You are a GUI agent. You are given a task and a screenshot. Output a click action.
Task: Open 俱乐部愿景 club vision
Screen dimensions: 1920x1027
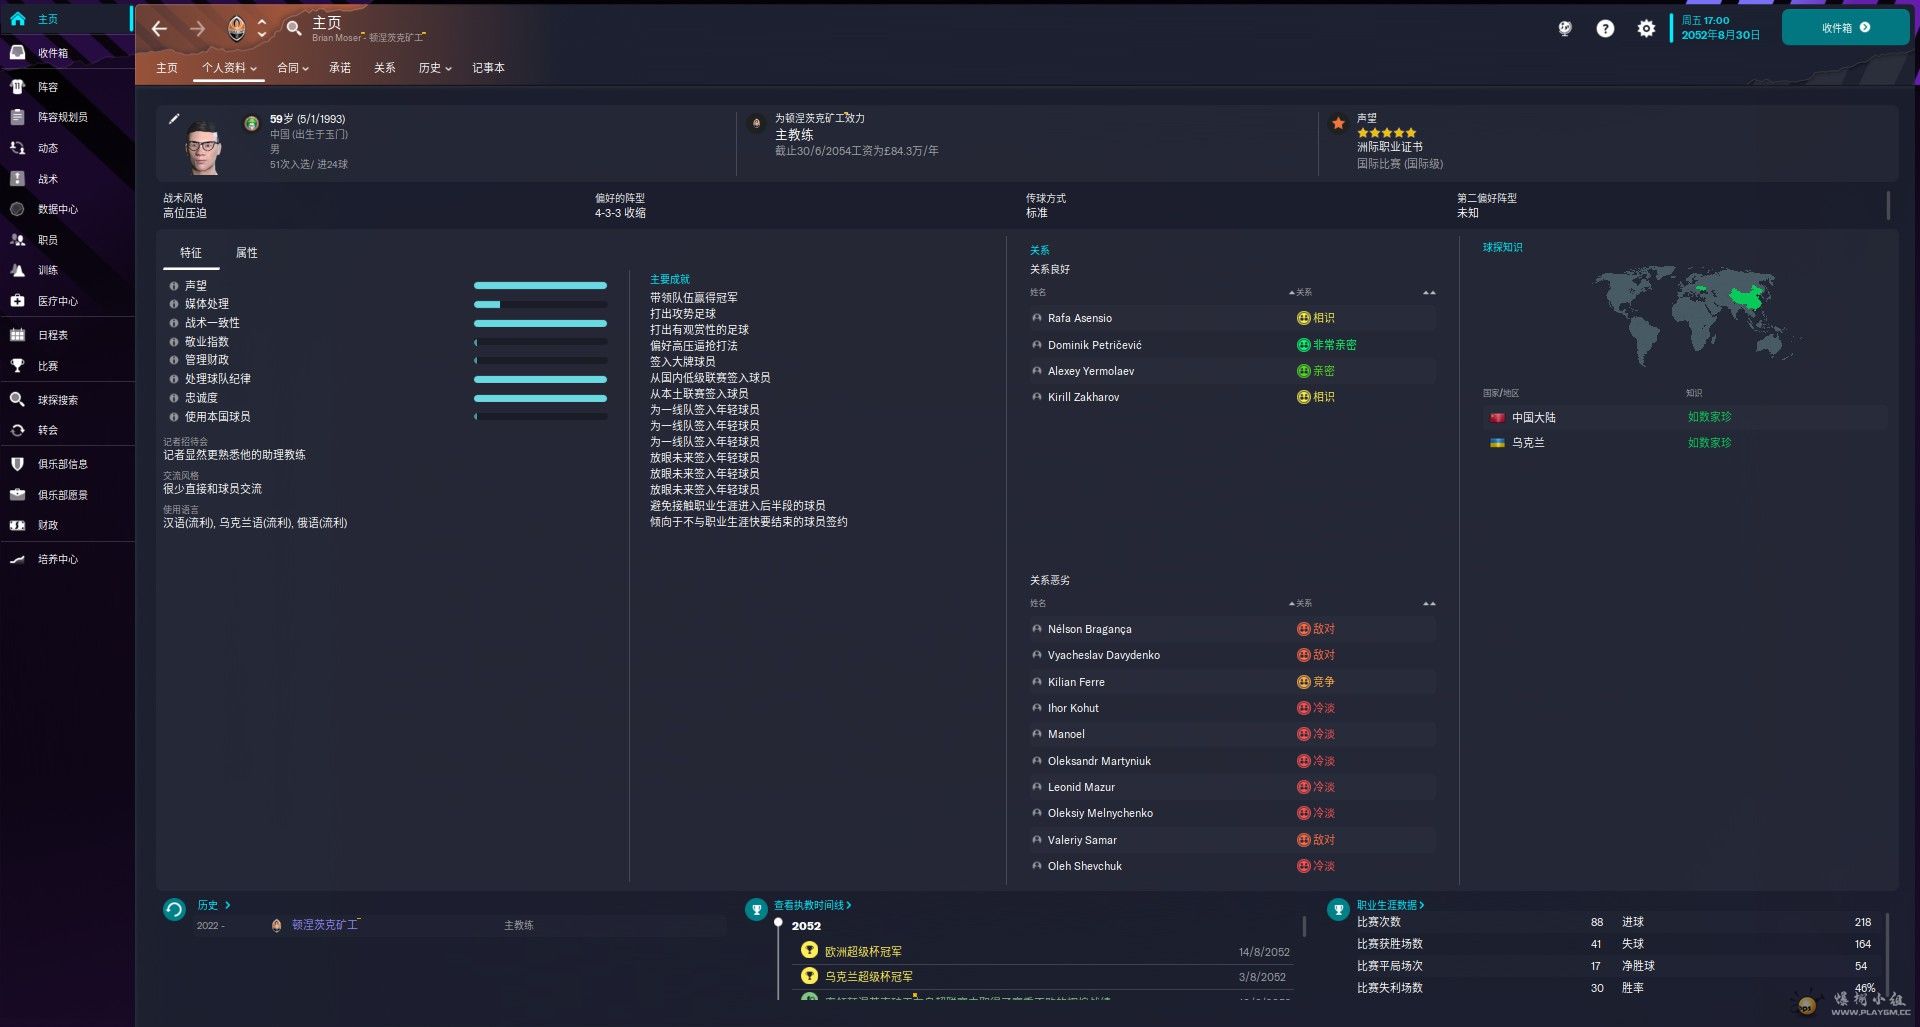pyautogui.click(x=66, y=495)
